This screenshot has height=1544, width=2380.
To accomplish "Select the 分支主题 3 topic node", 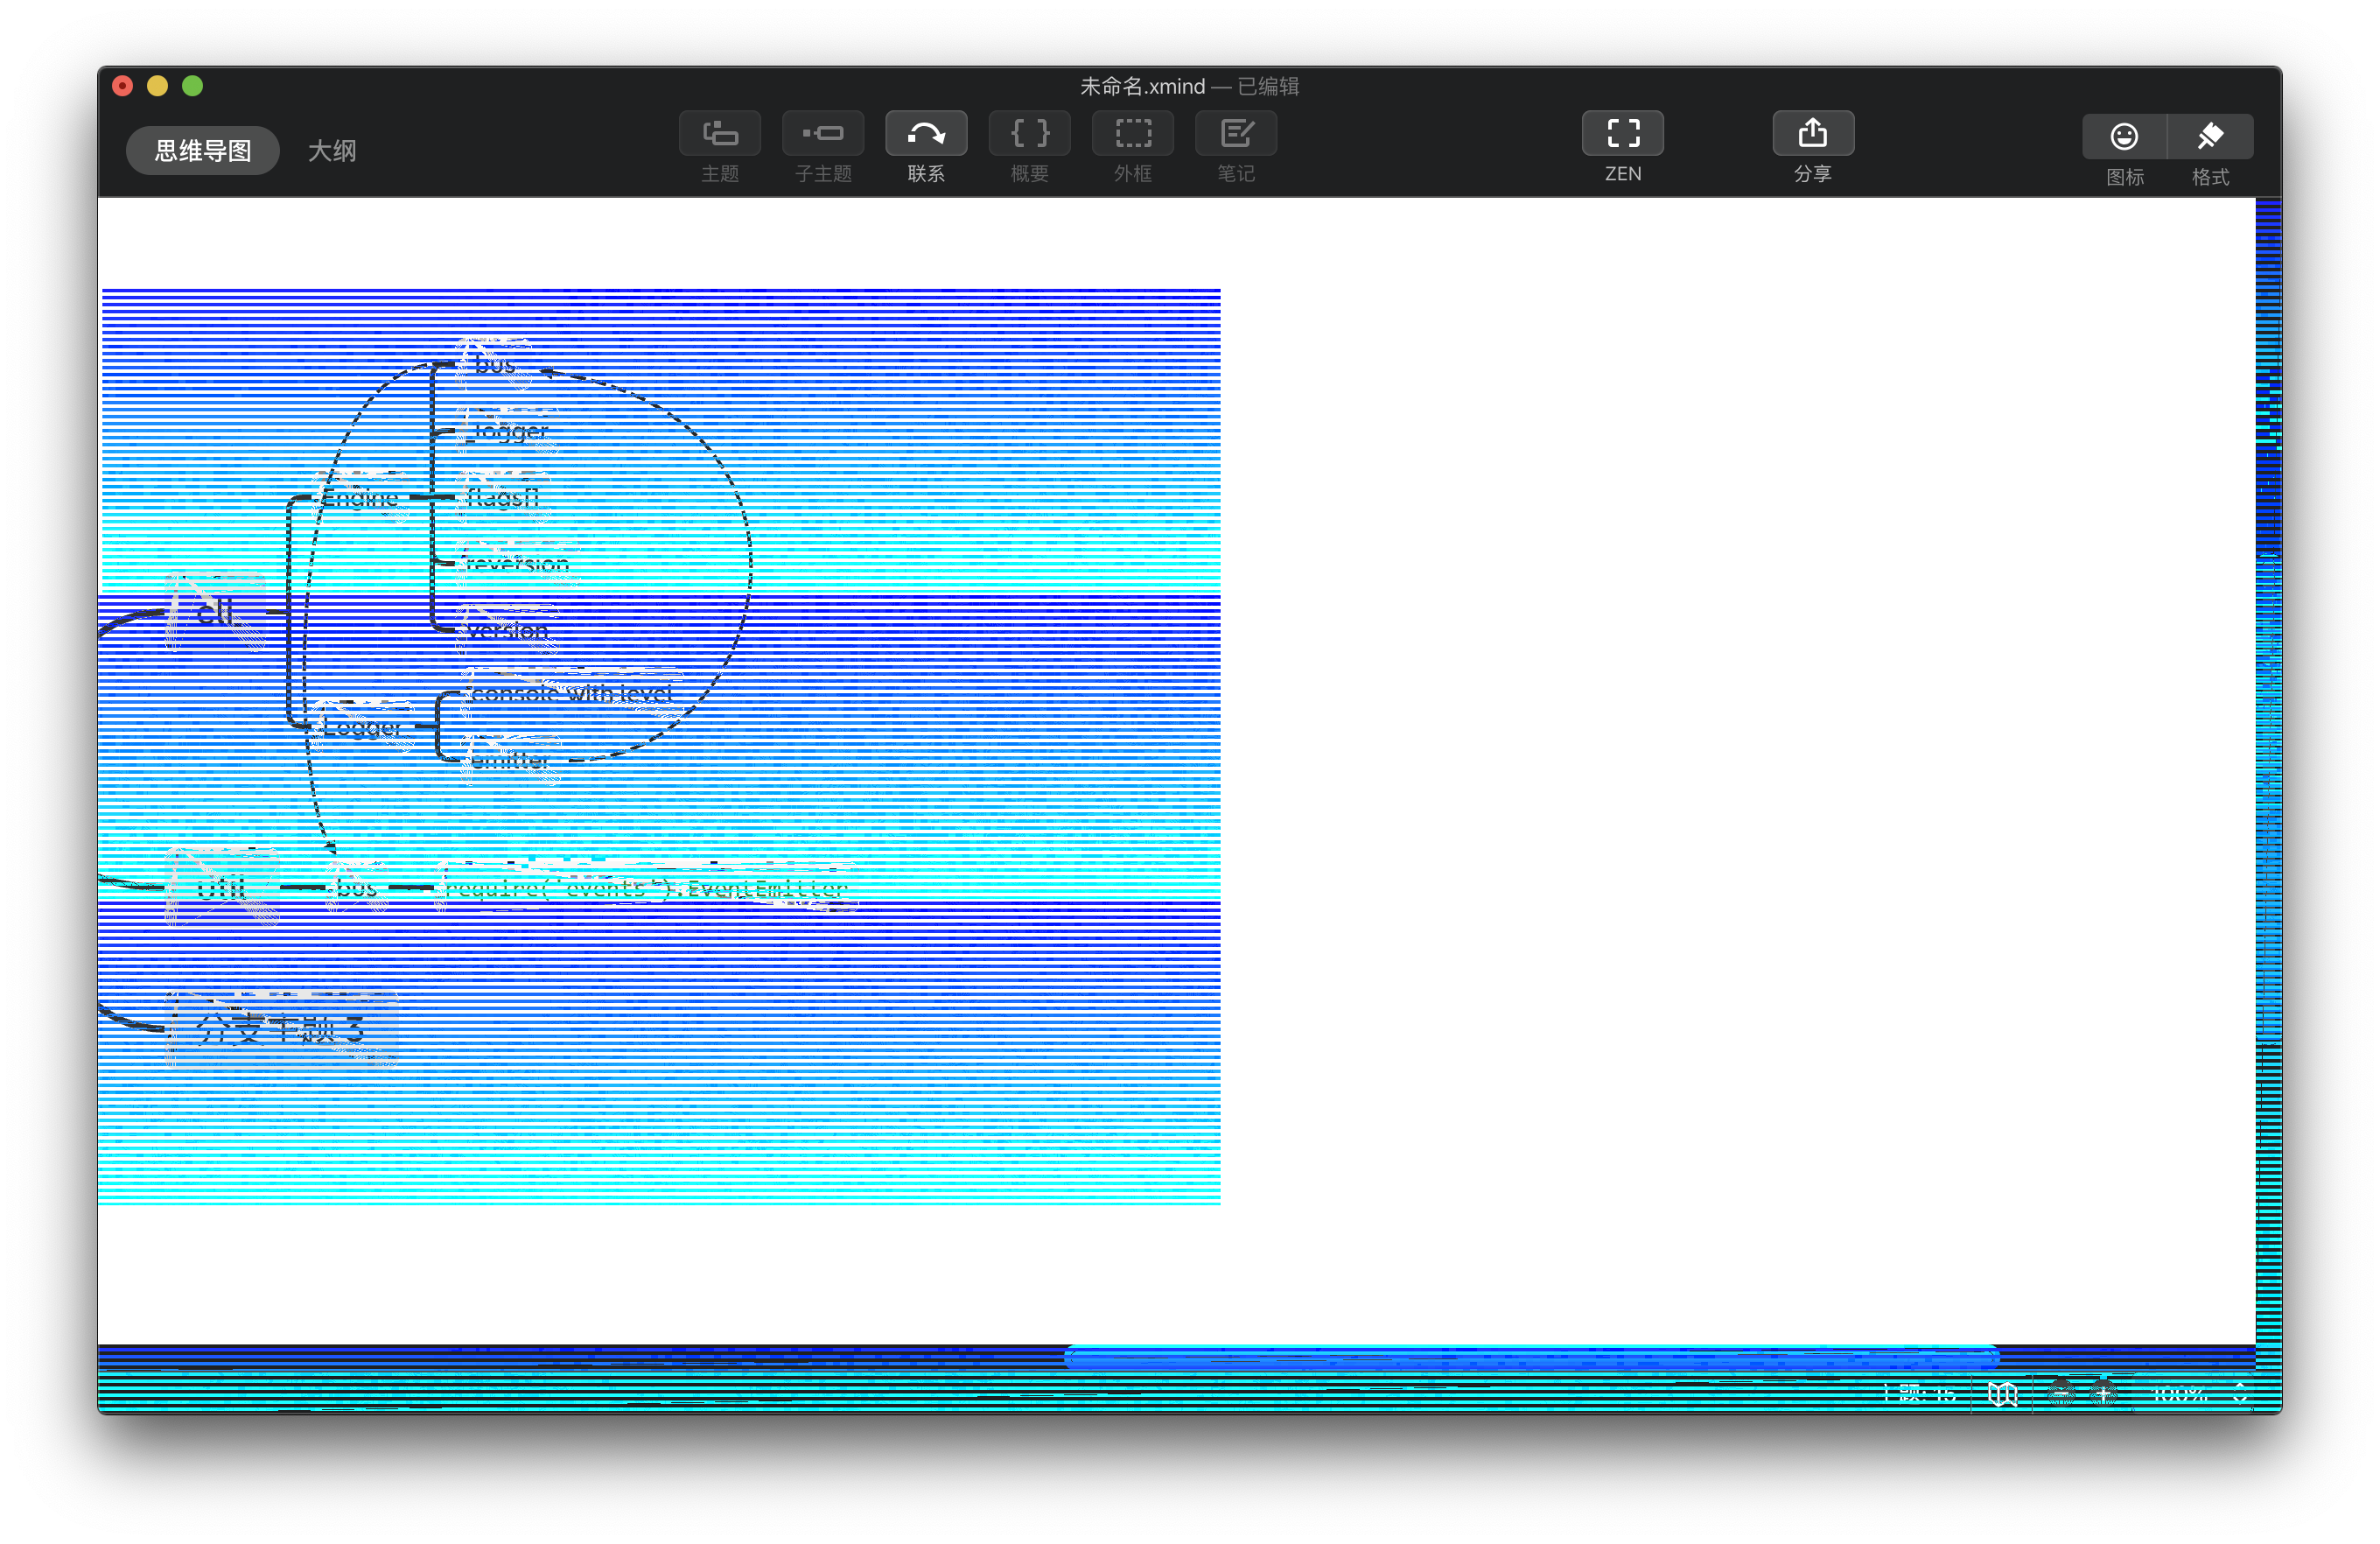I will pos(282,1028).
